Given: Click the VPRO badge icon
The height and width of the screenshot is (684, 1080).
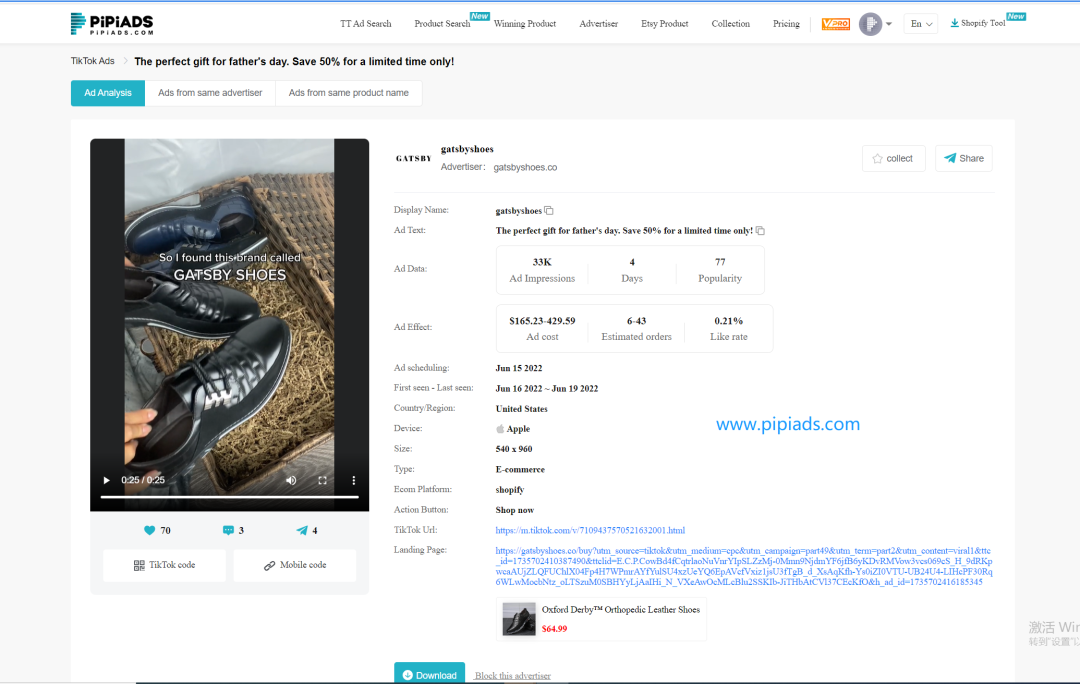Looking at the screenshot, I should pos(835,24).
